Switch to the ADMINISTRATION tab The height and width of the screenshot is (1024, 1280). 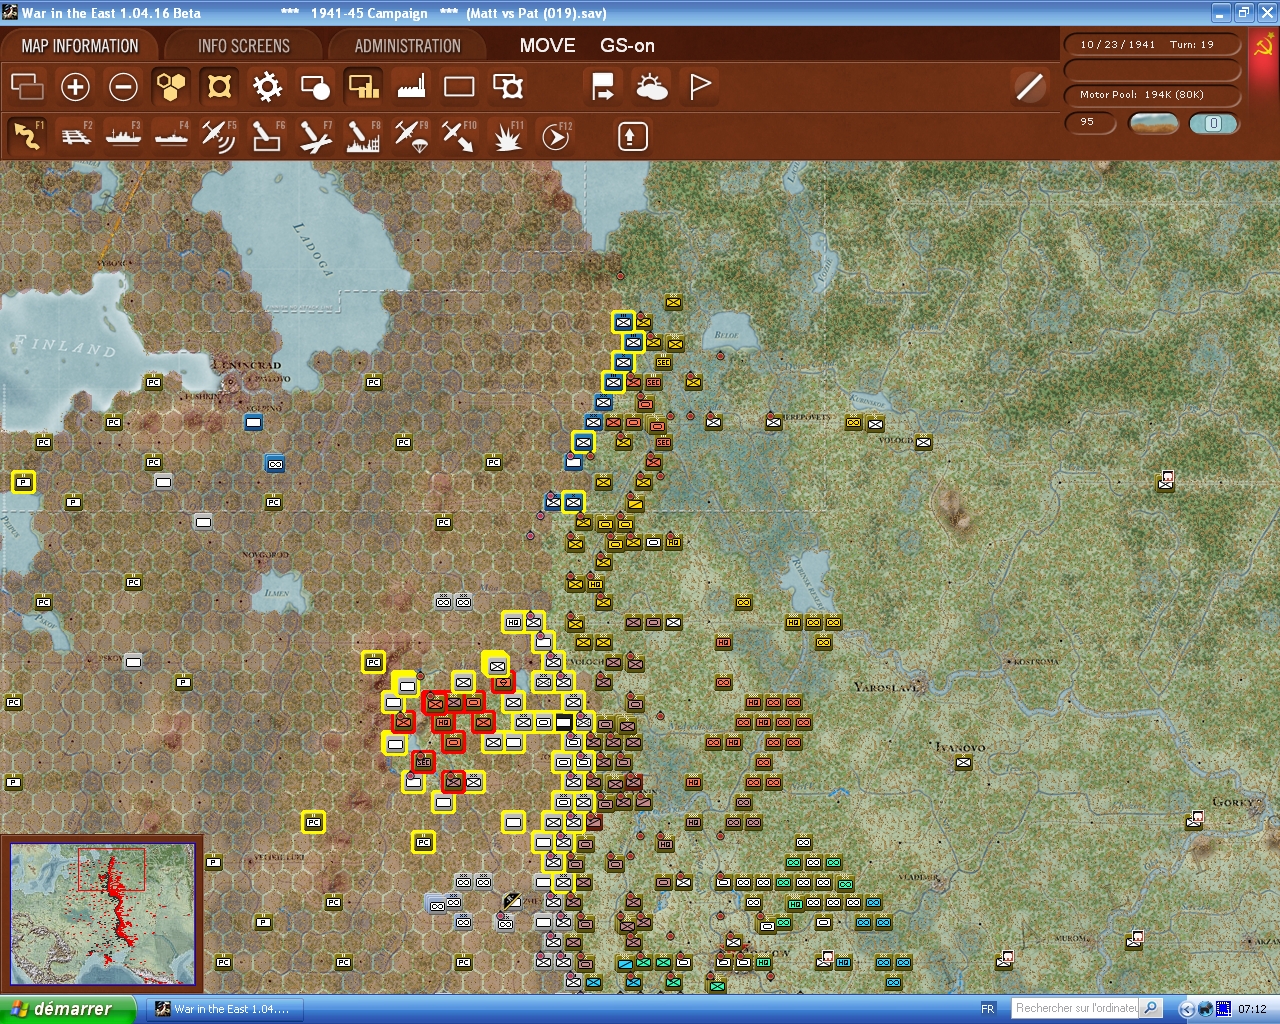pos(407,46)
